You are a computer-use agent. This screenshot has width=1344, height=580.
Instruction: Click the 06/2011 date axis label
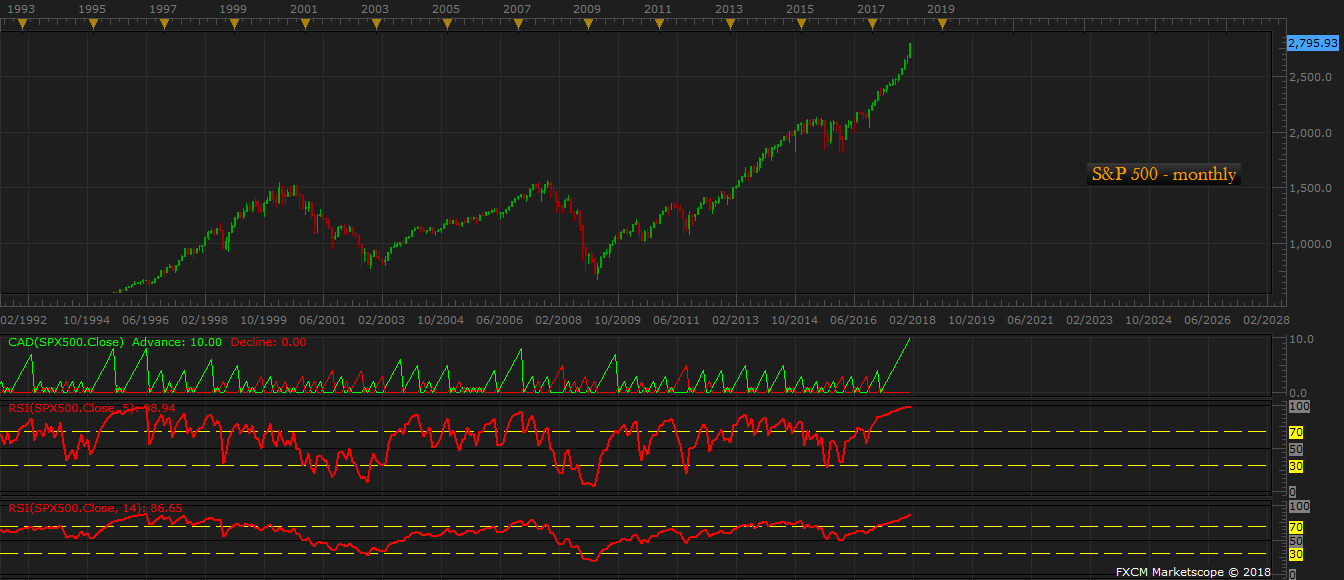(676, 321)
